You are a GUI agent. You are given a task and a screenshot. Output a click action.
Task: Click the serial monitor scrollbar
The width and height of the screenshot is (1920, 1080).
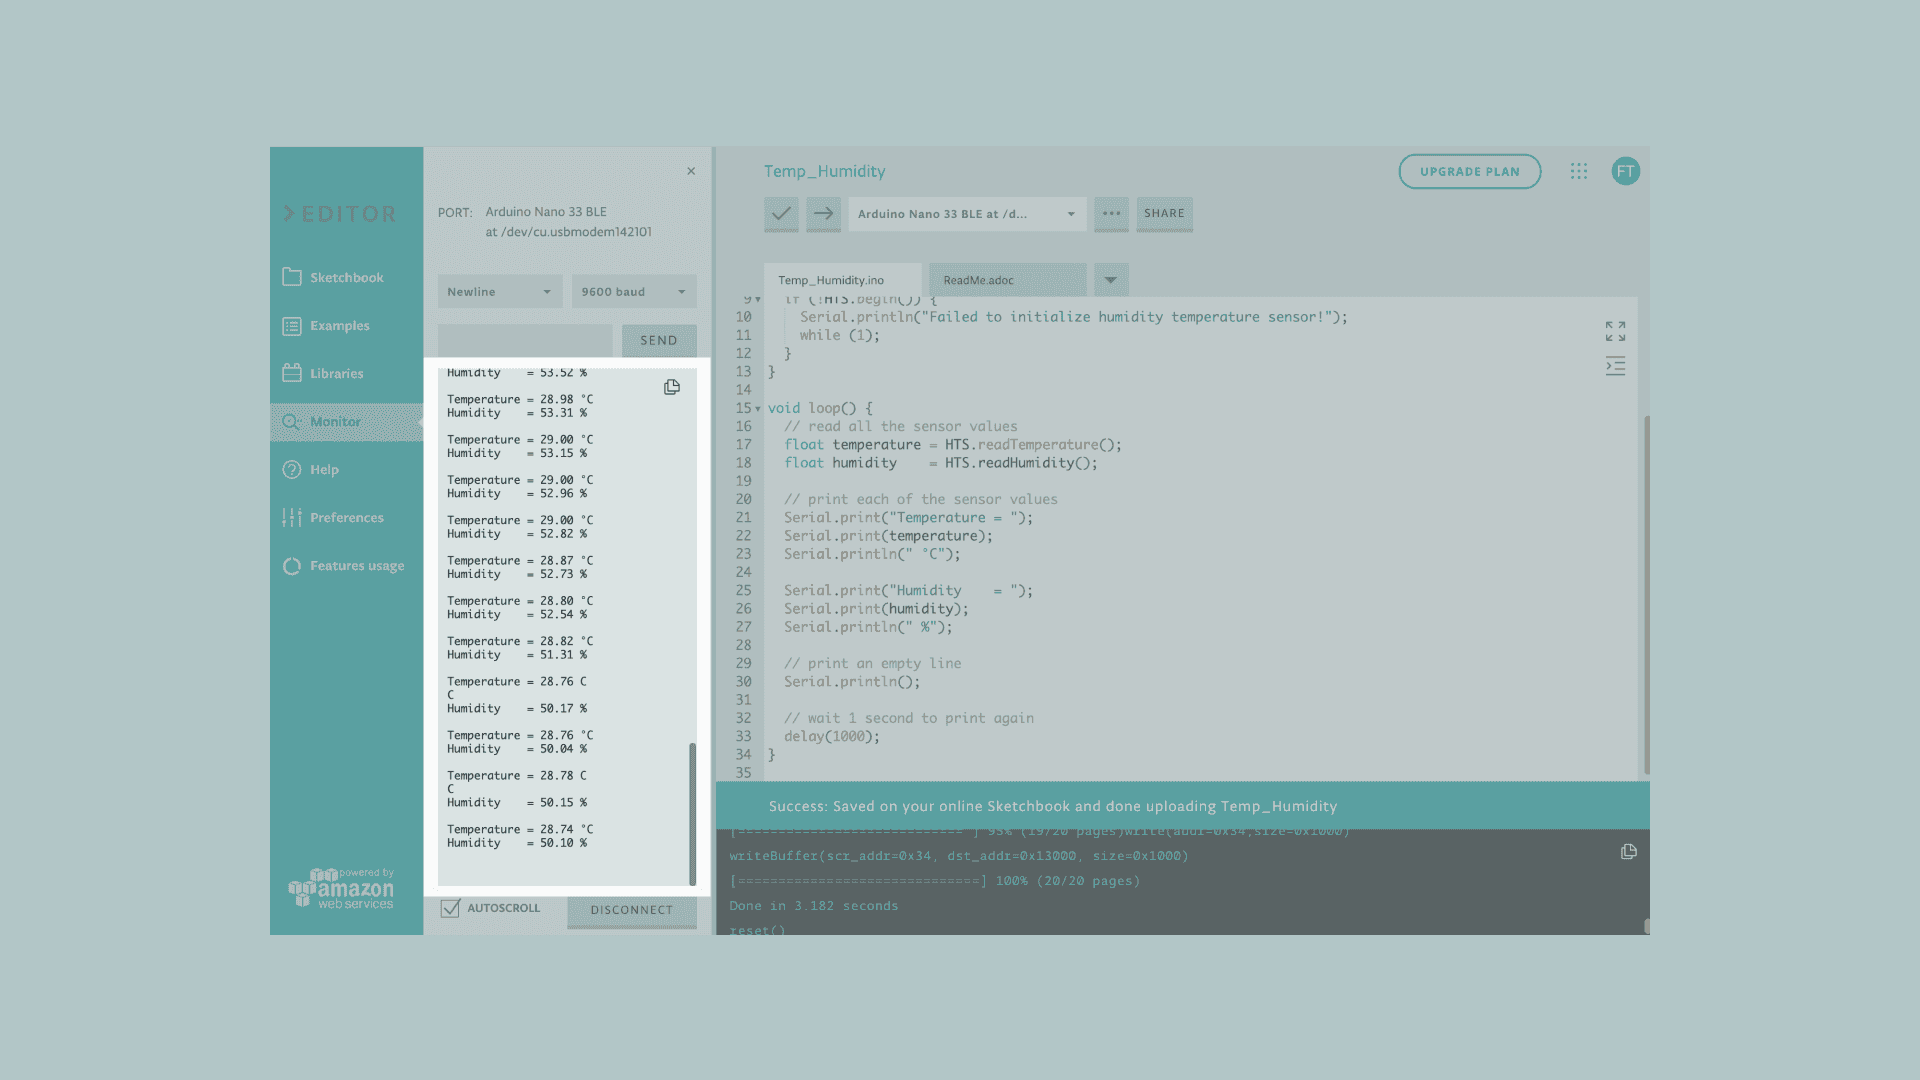(692, 812)
